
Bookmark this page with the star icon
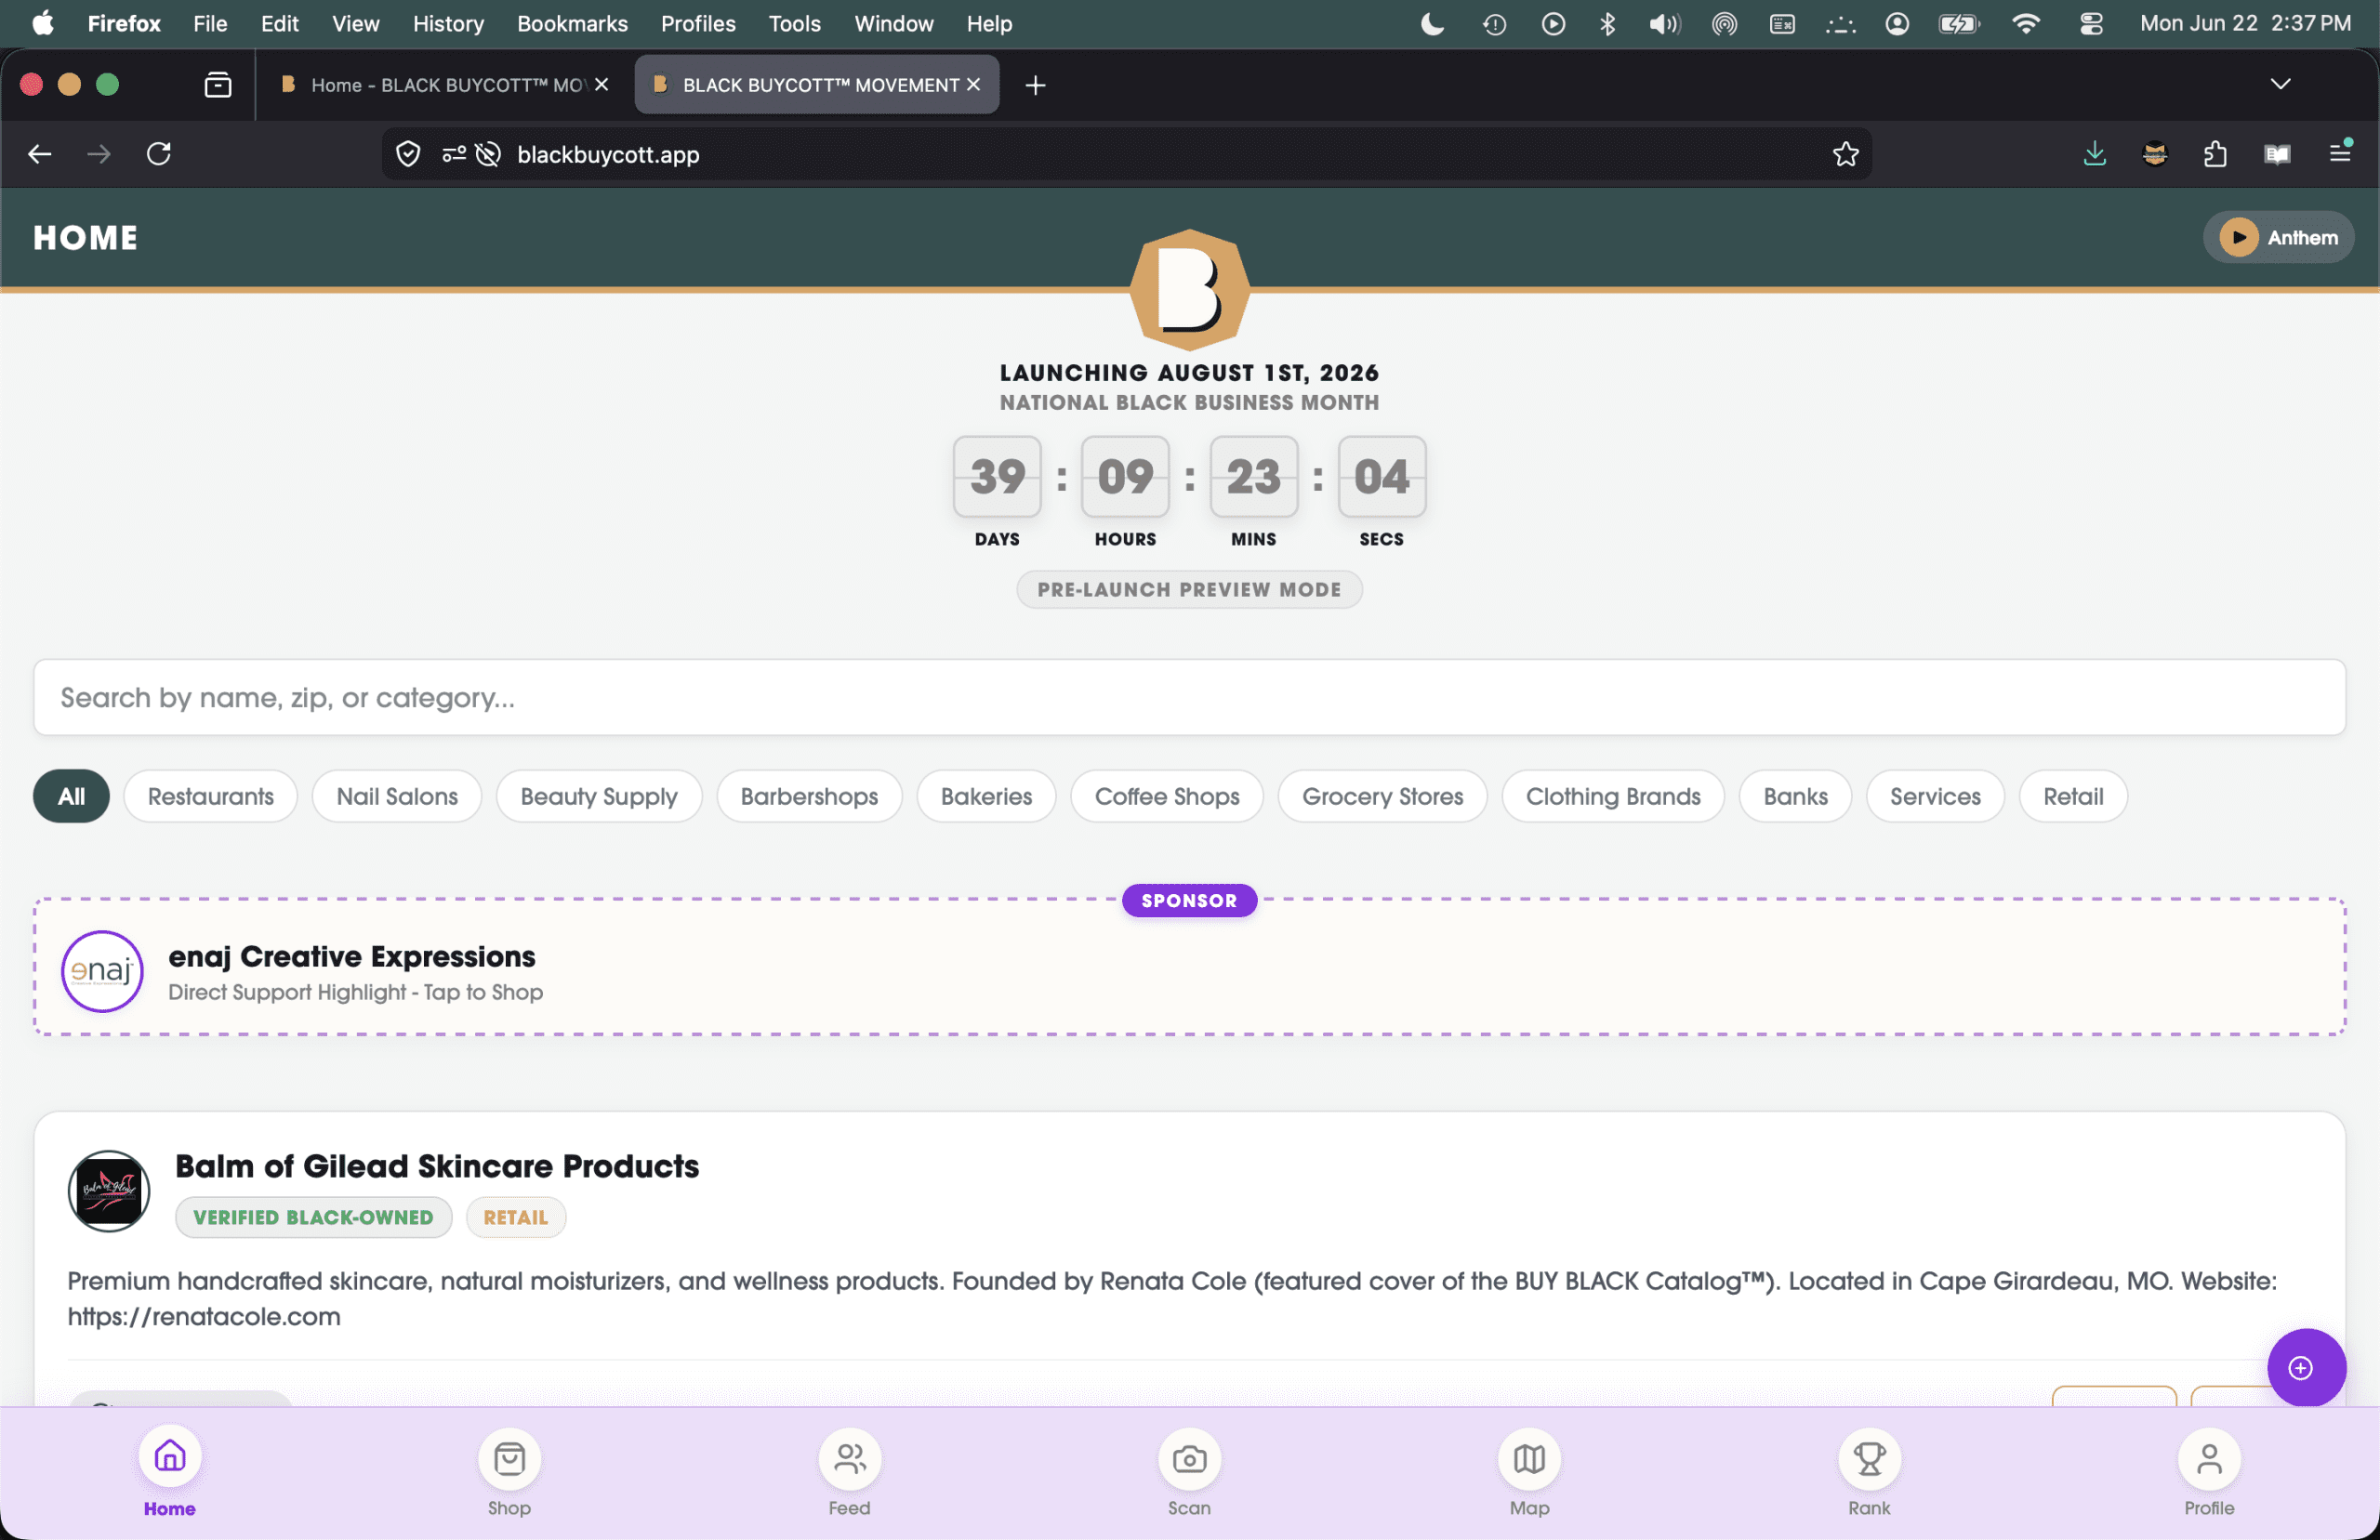[x=1845, y=154]
